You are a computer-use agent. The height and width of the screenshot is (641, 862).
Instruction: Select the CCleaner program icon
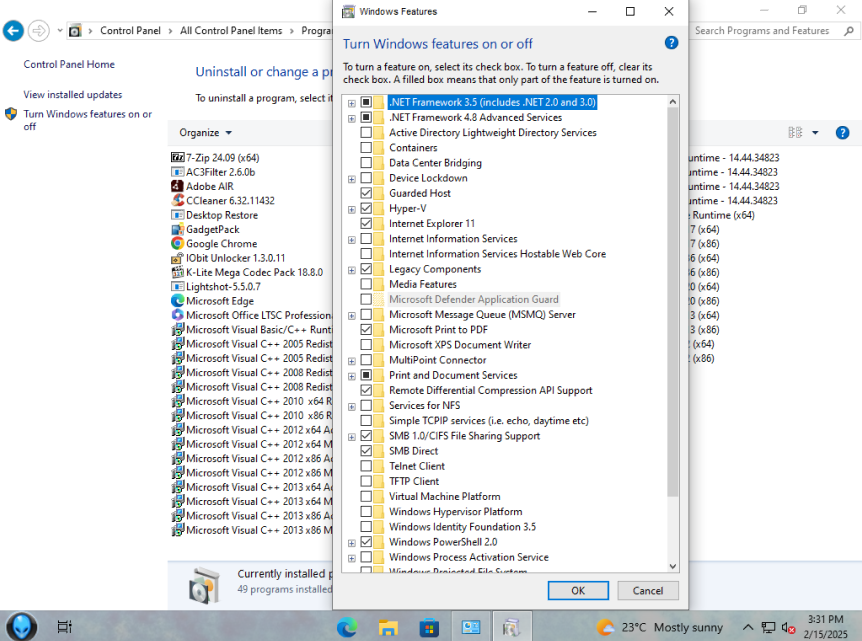[x=178, y=201]
